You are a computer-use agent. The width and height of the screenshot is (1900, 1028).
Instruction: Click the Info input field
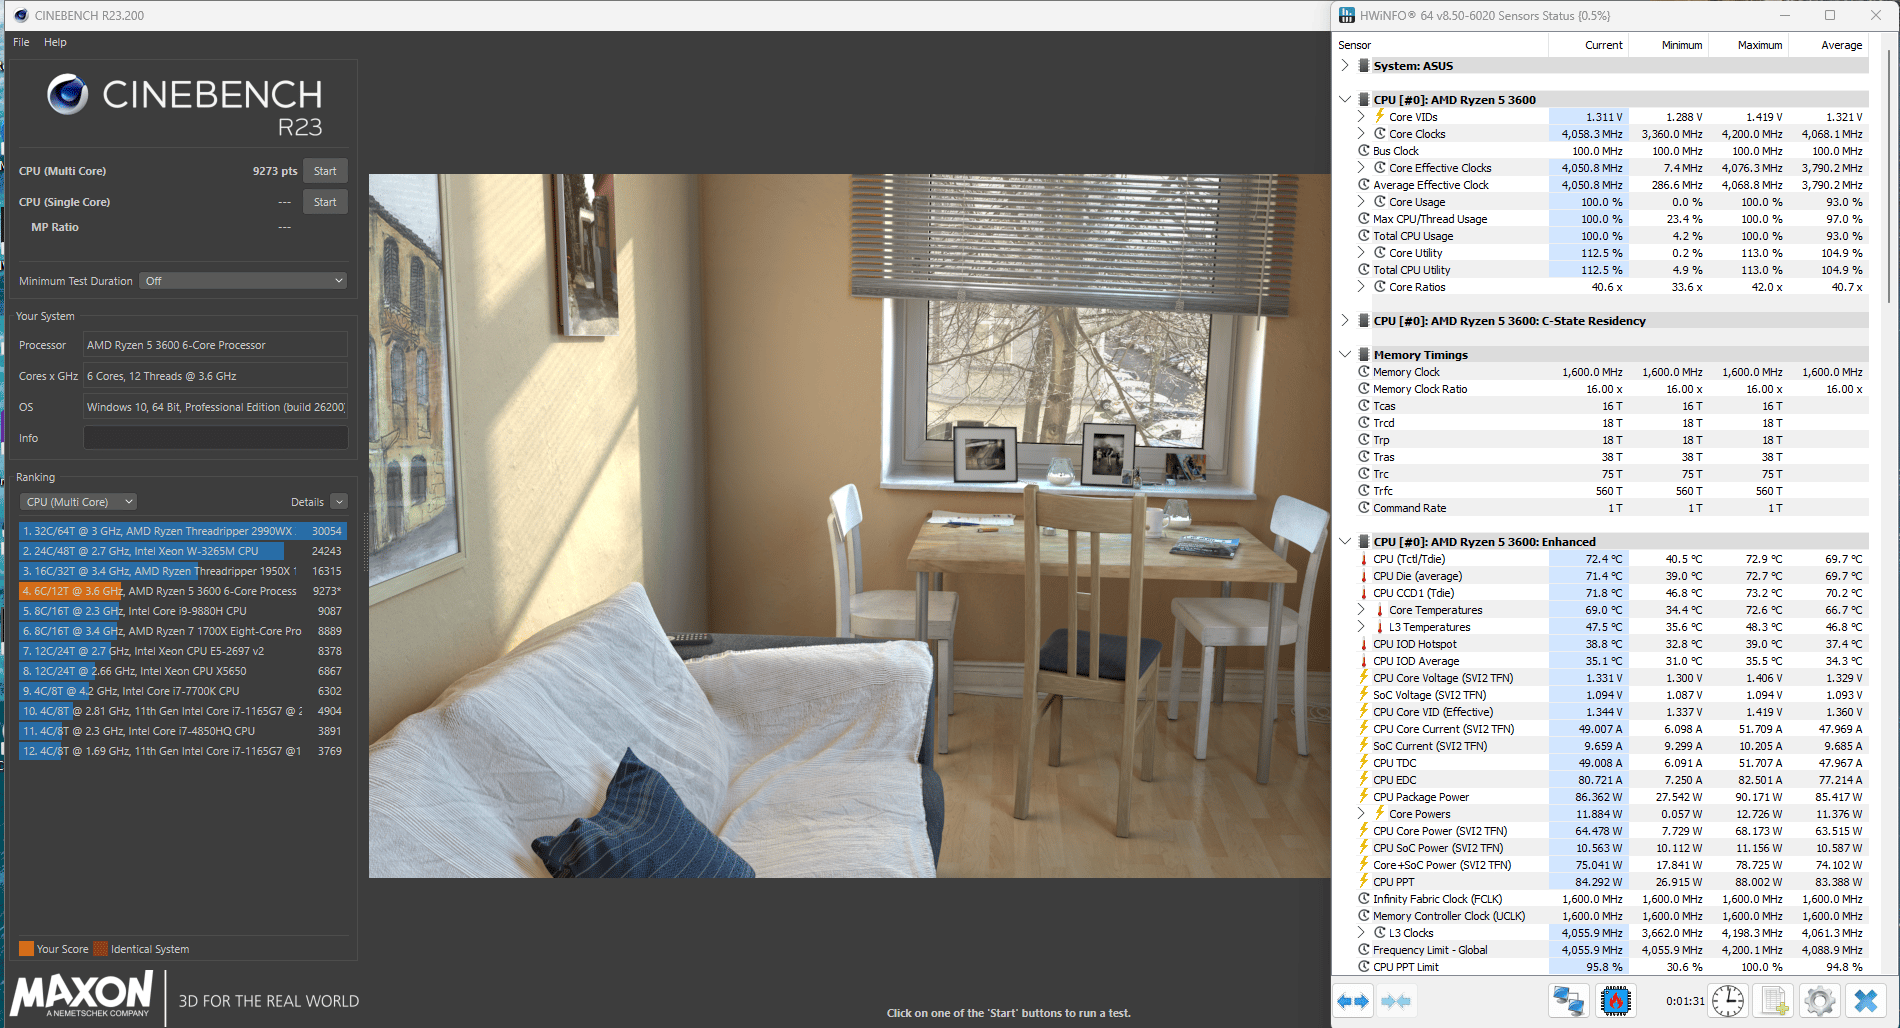point(215,438)
